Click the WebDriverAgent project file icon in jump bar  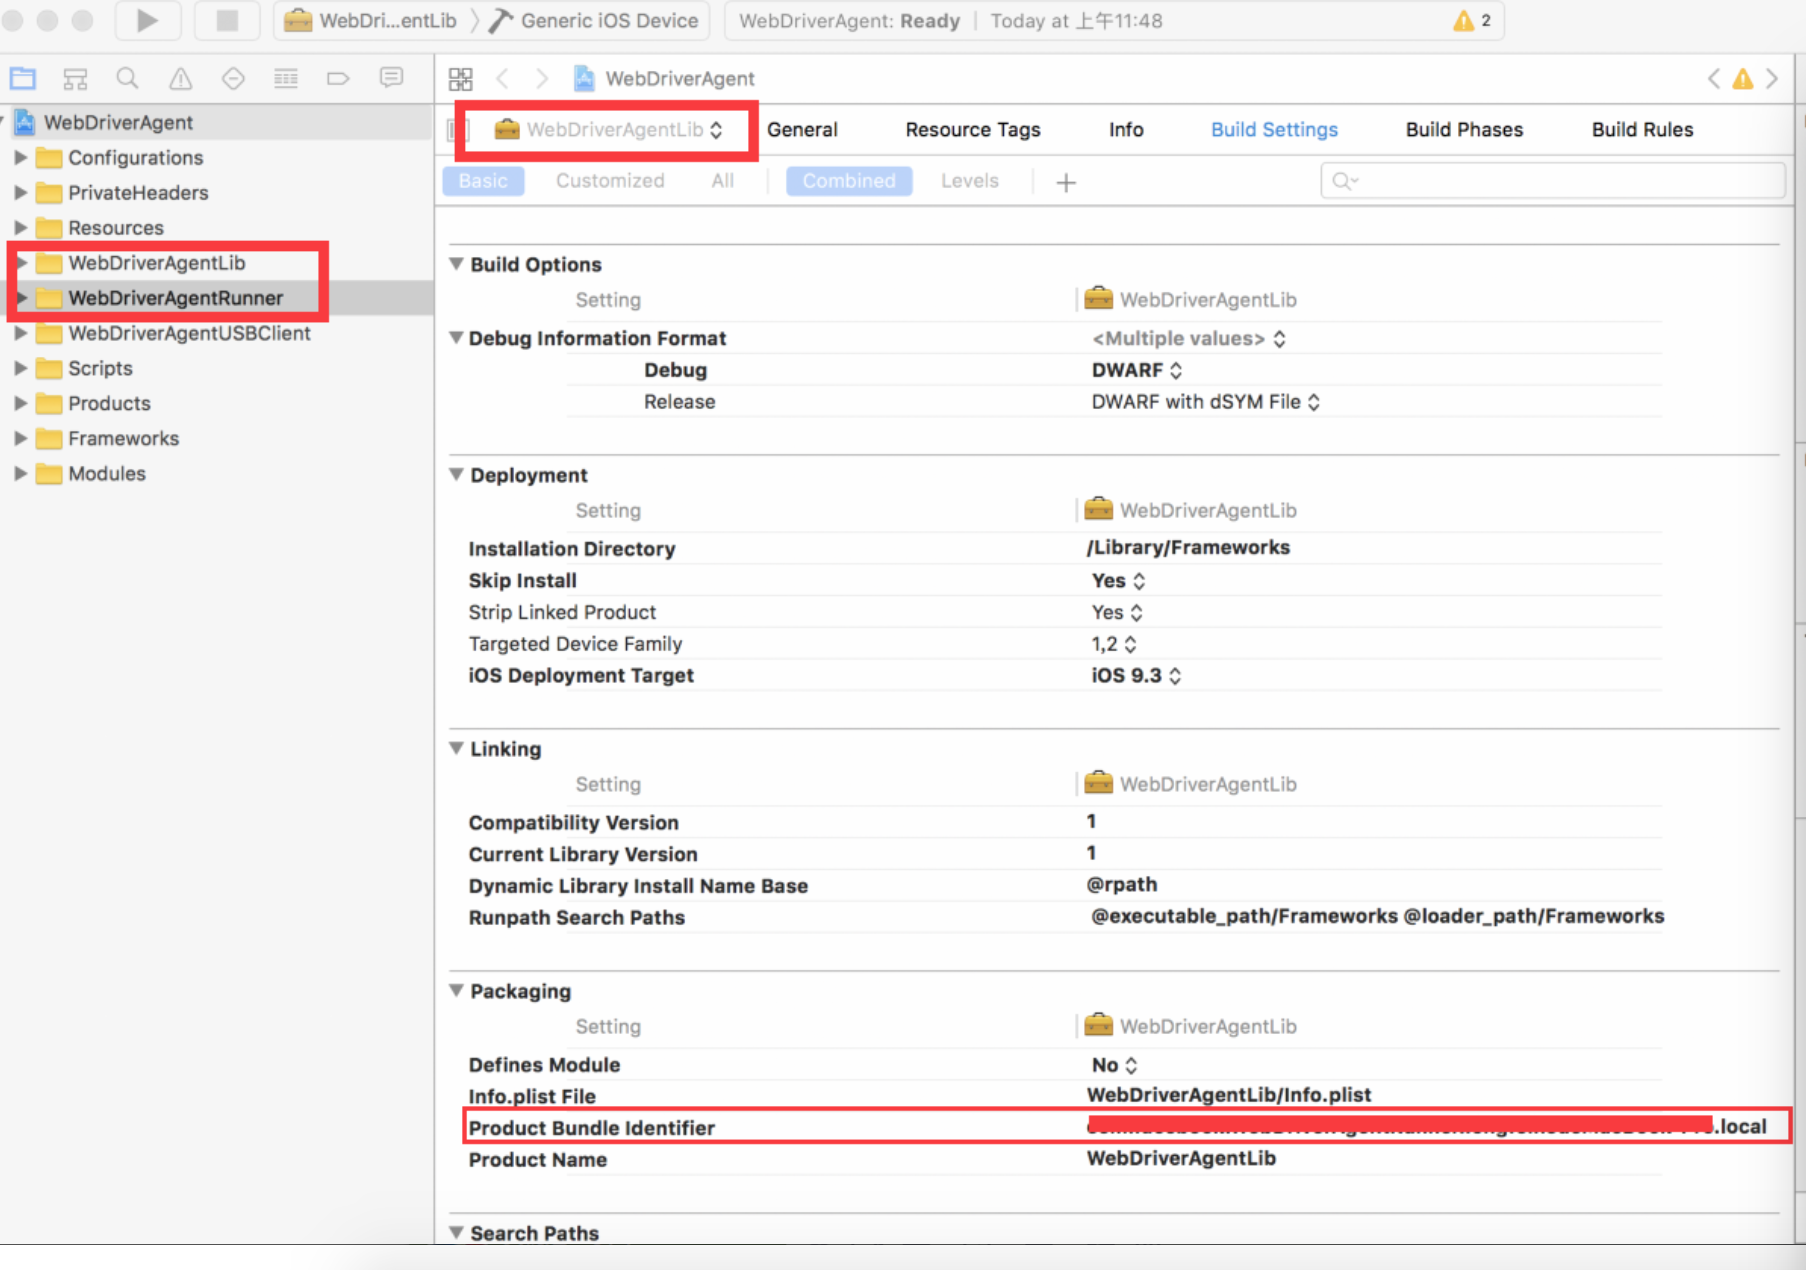tap(584, 78)
